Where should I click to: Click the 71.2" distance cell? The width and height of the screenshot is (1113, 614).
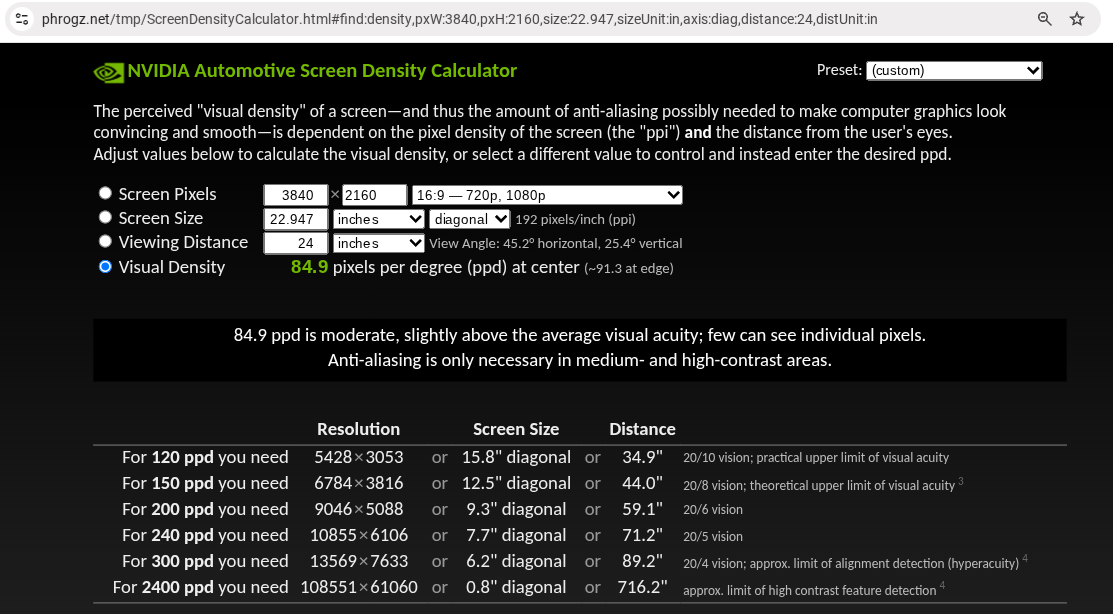tap(642, 535)
